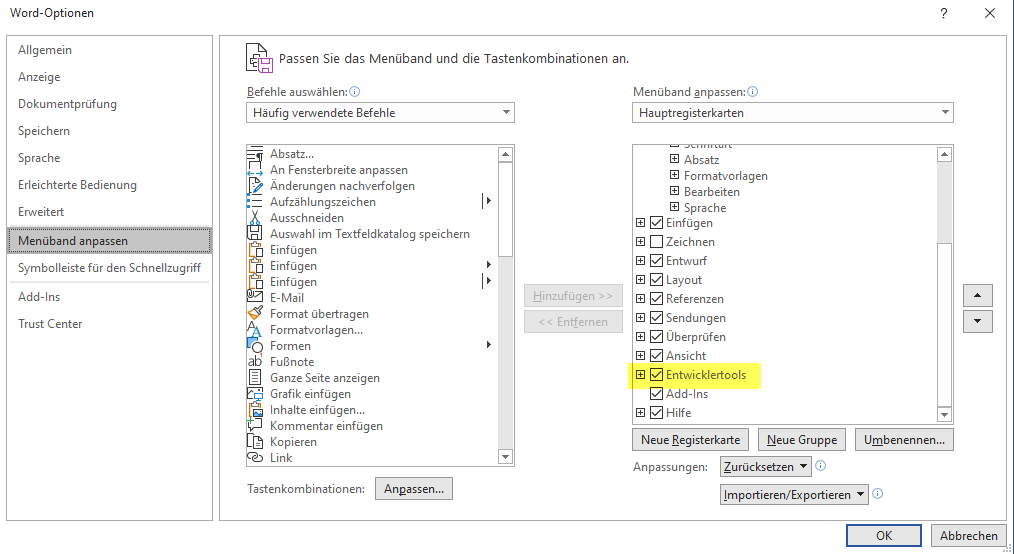Screen dimensions: 1014x554
Task: Click Auswahl im Textfeldkatalog speichern icon
Action: click(x=255, y=234)
